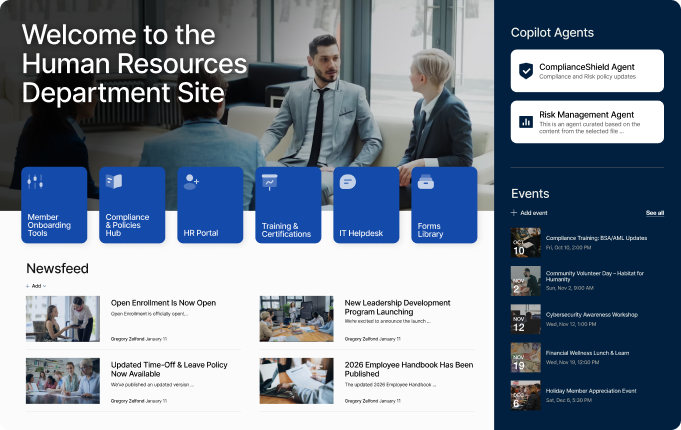Open the Open Enrollment Is Now Open article
This screenshot has width=681, height=430.
(163, 303)
